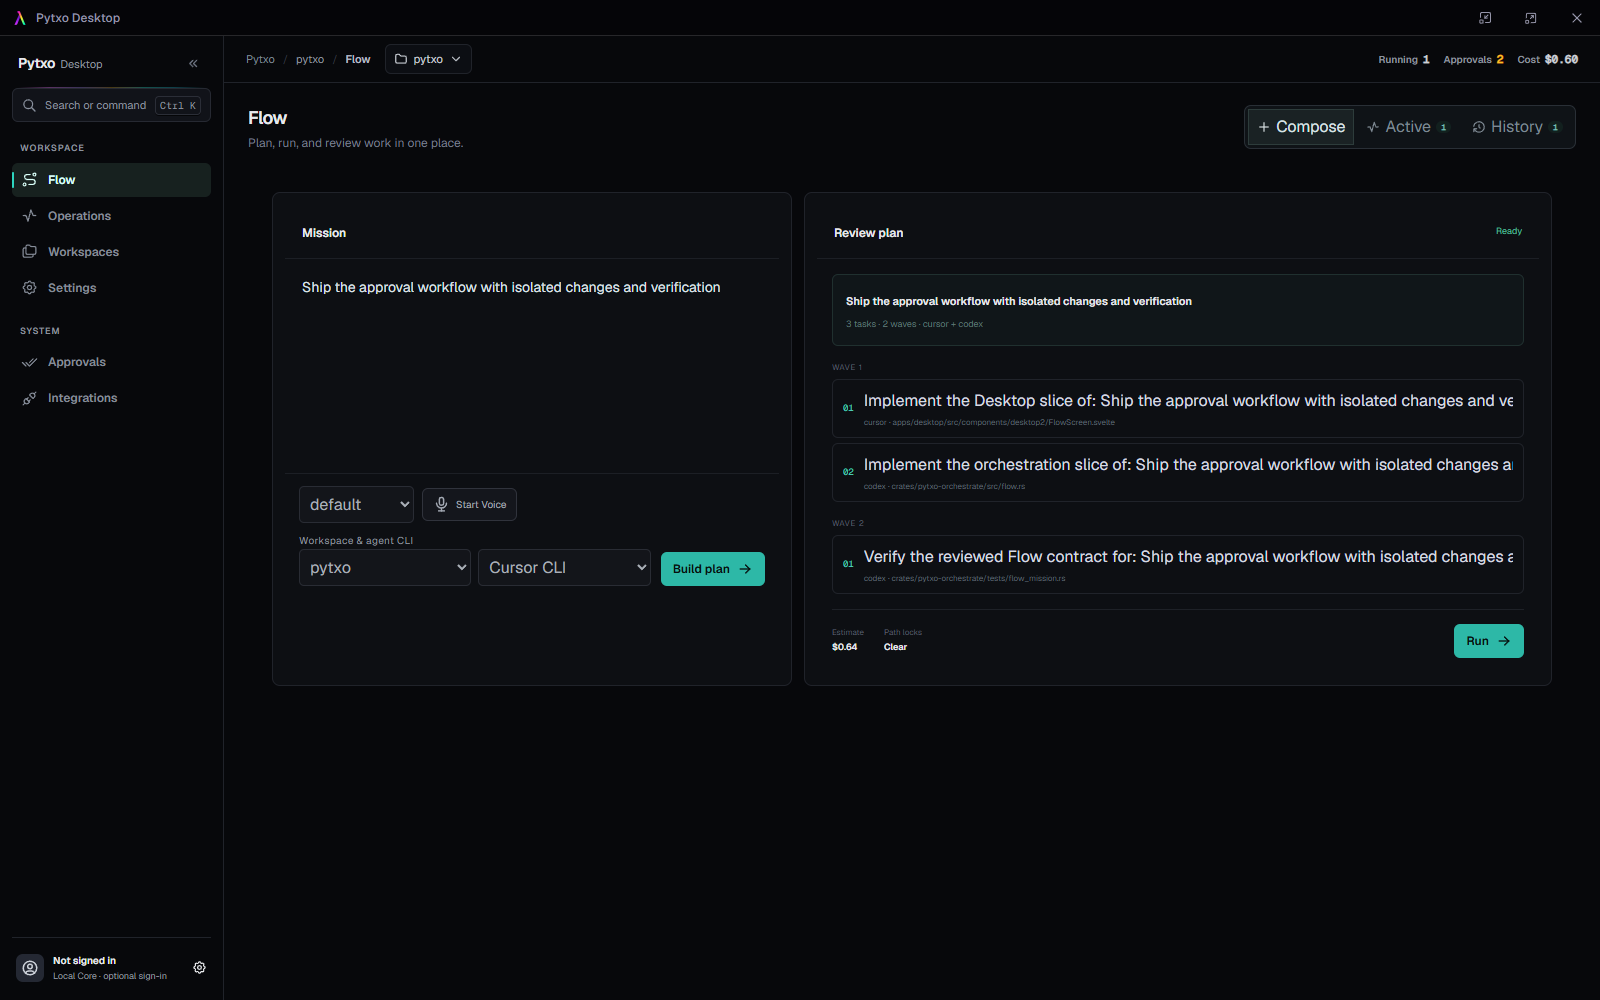Click the Ctrl K shortcut badge
This screenshot has height=1000, width=1600.
click(178, 105)
